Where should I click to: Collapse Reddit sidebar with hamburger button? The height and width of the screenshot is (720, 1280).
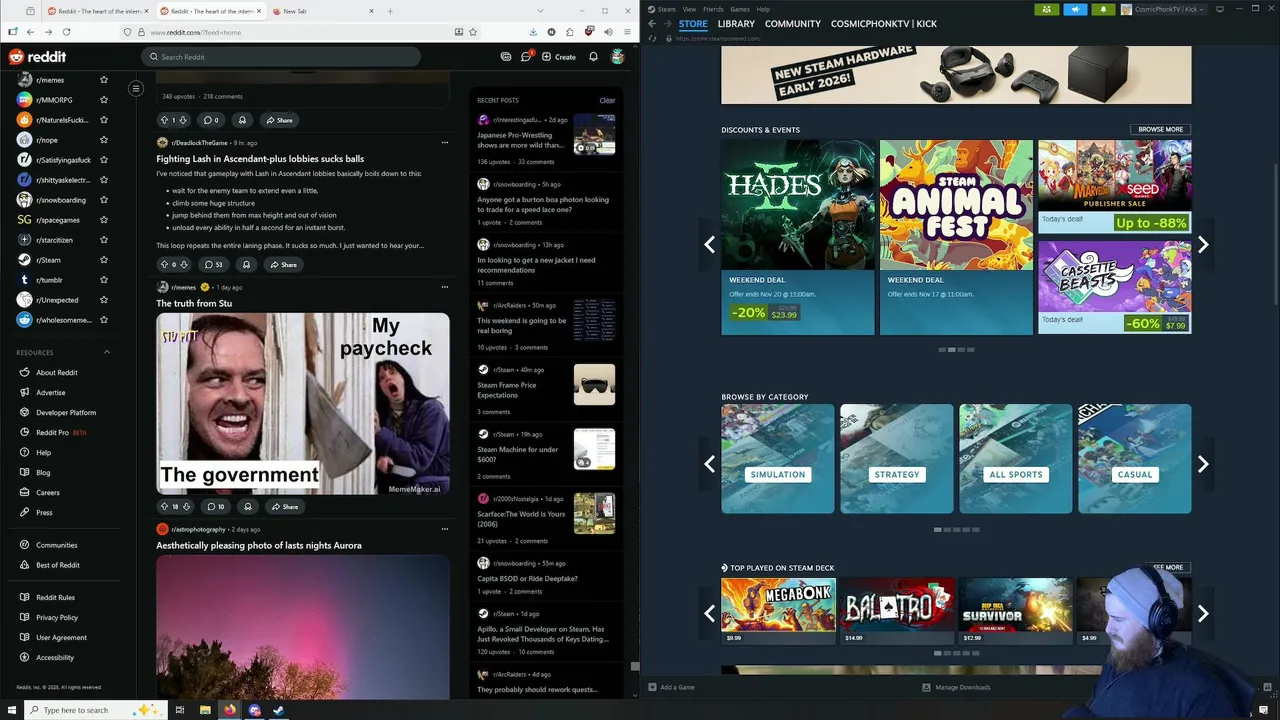(136, 88)
